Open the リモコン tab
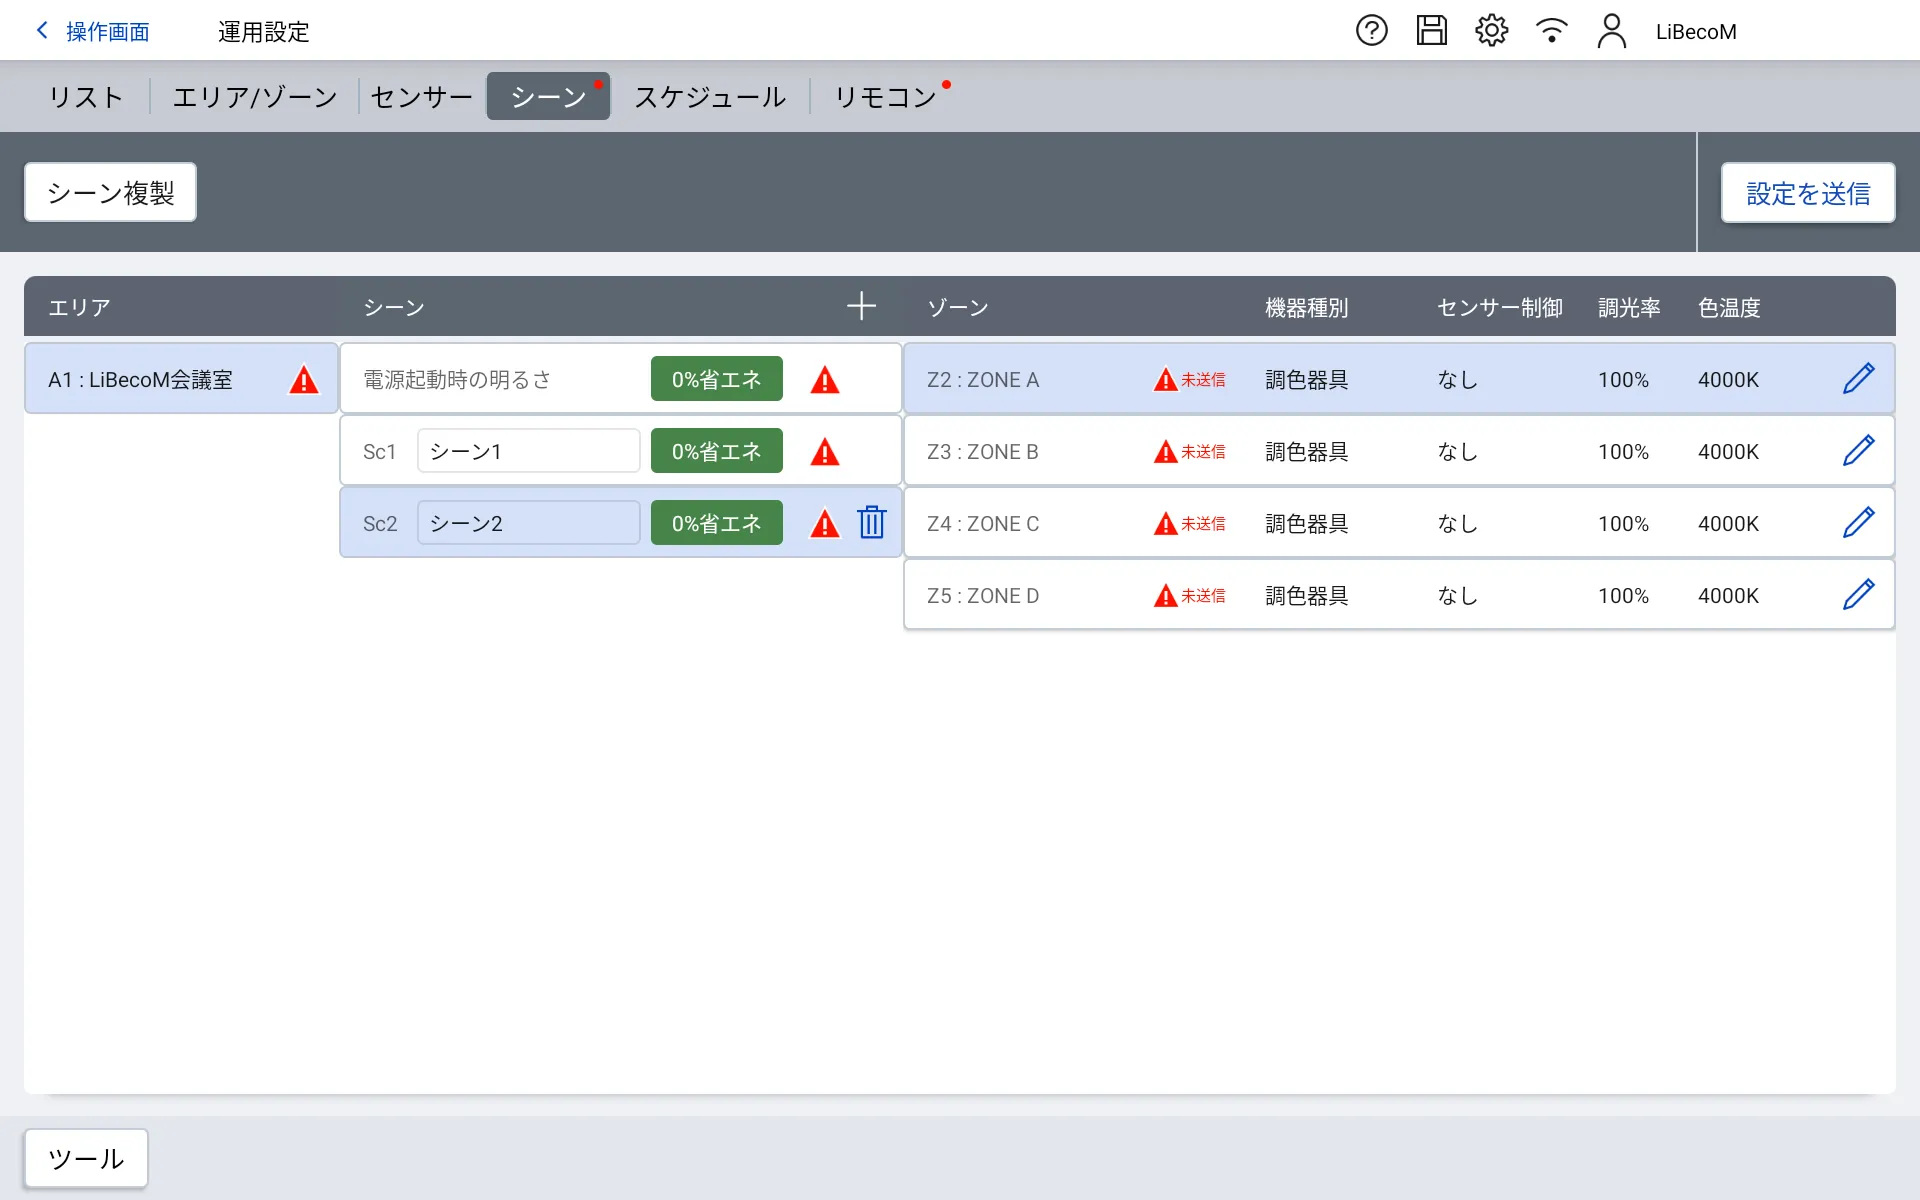Viewport: 1920px width, 1200px height. (885, 97)
